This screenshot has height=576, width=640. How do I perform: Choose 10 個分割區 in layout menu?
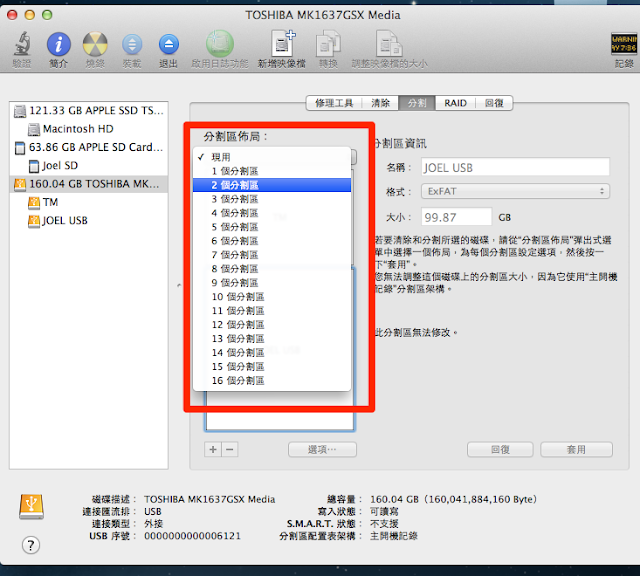[272, 297]
